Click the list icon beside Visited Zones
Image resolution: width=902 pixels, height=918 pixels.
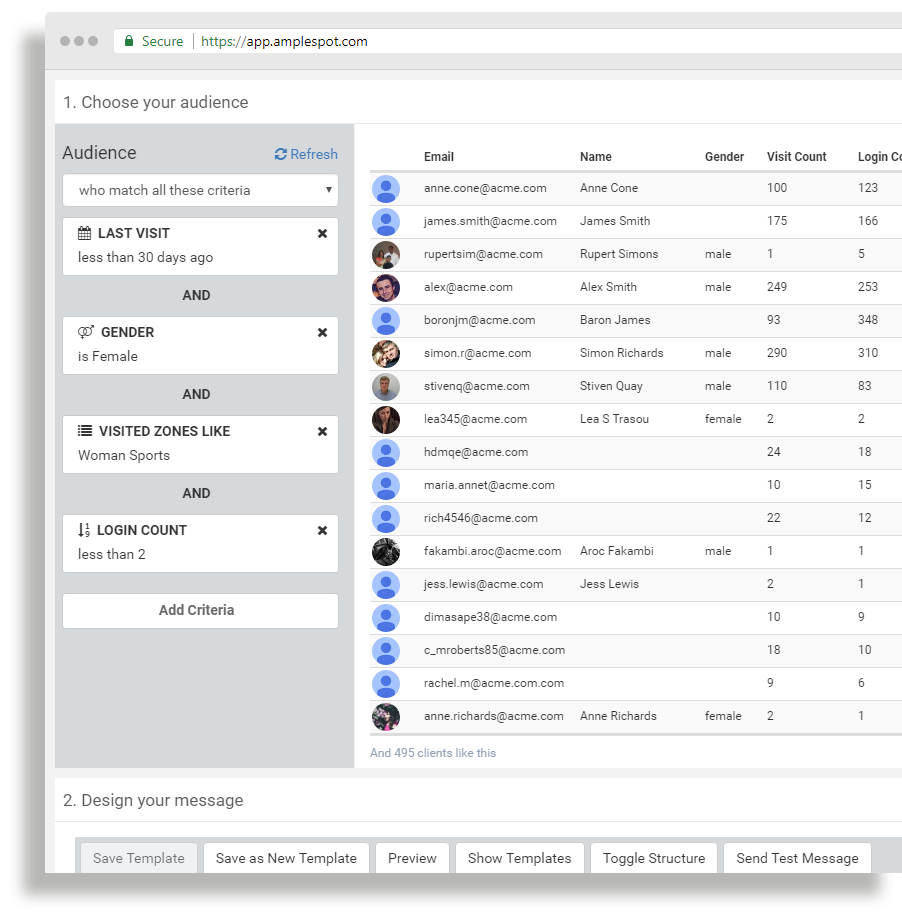tap(85, 431)
